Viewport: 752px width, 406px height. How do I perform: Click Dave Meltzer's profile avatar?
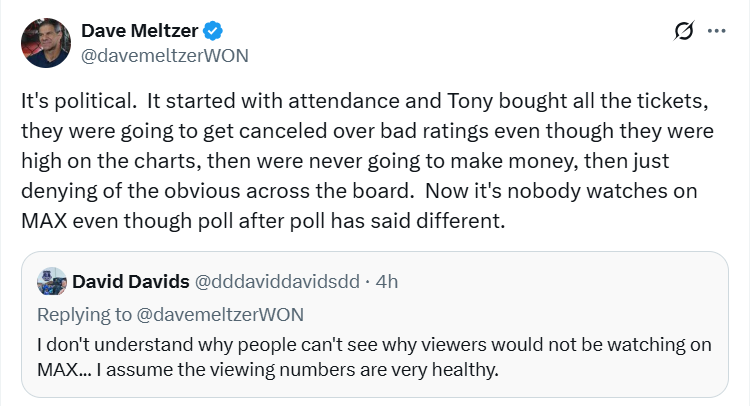[x=46, y=44]
